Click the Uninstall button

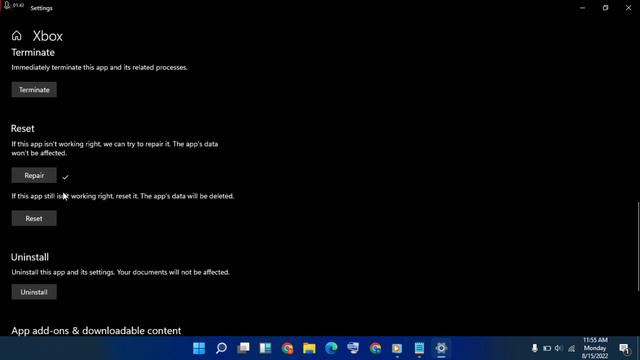click(34, 292)
